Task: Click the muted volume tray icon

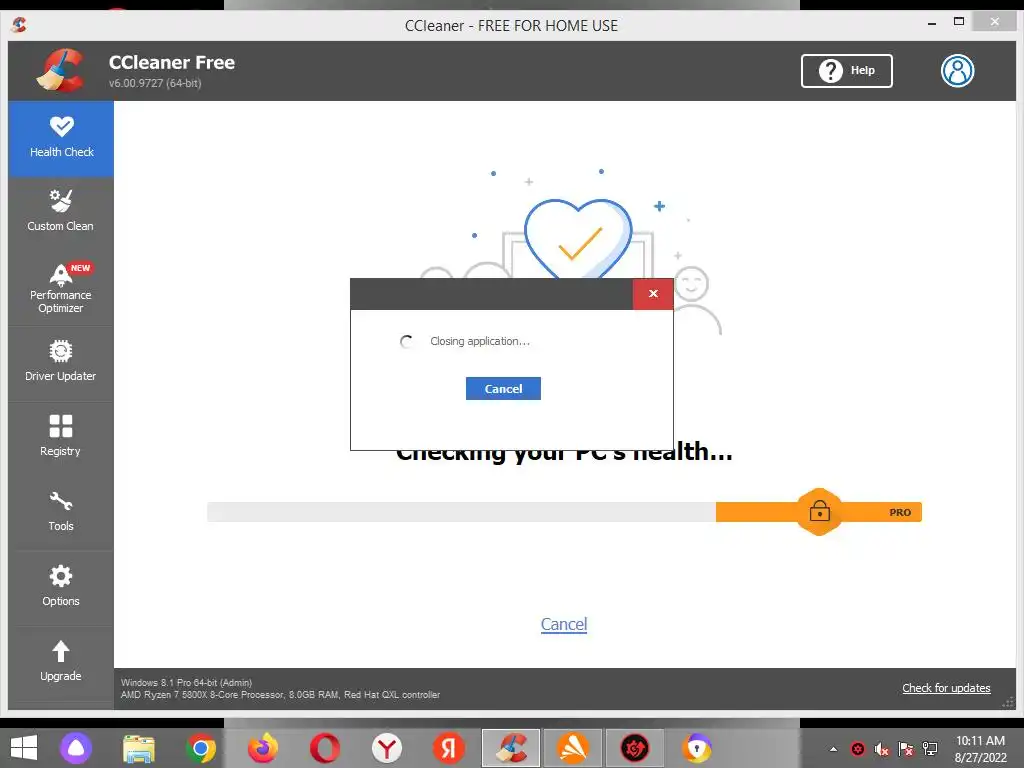Action: [882, 749]
